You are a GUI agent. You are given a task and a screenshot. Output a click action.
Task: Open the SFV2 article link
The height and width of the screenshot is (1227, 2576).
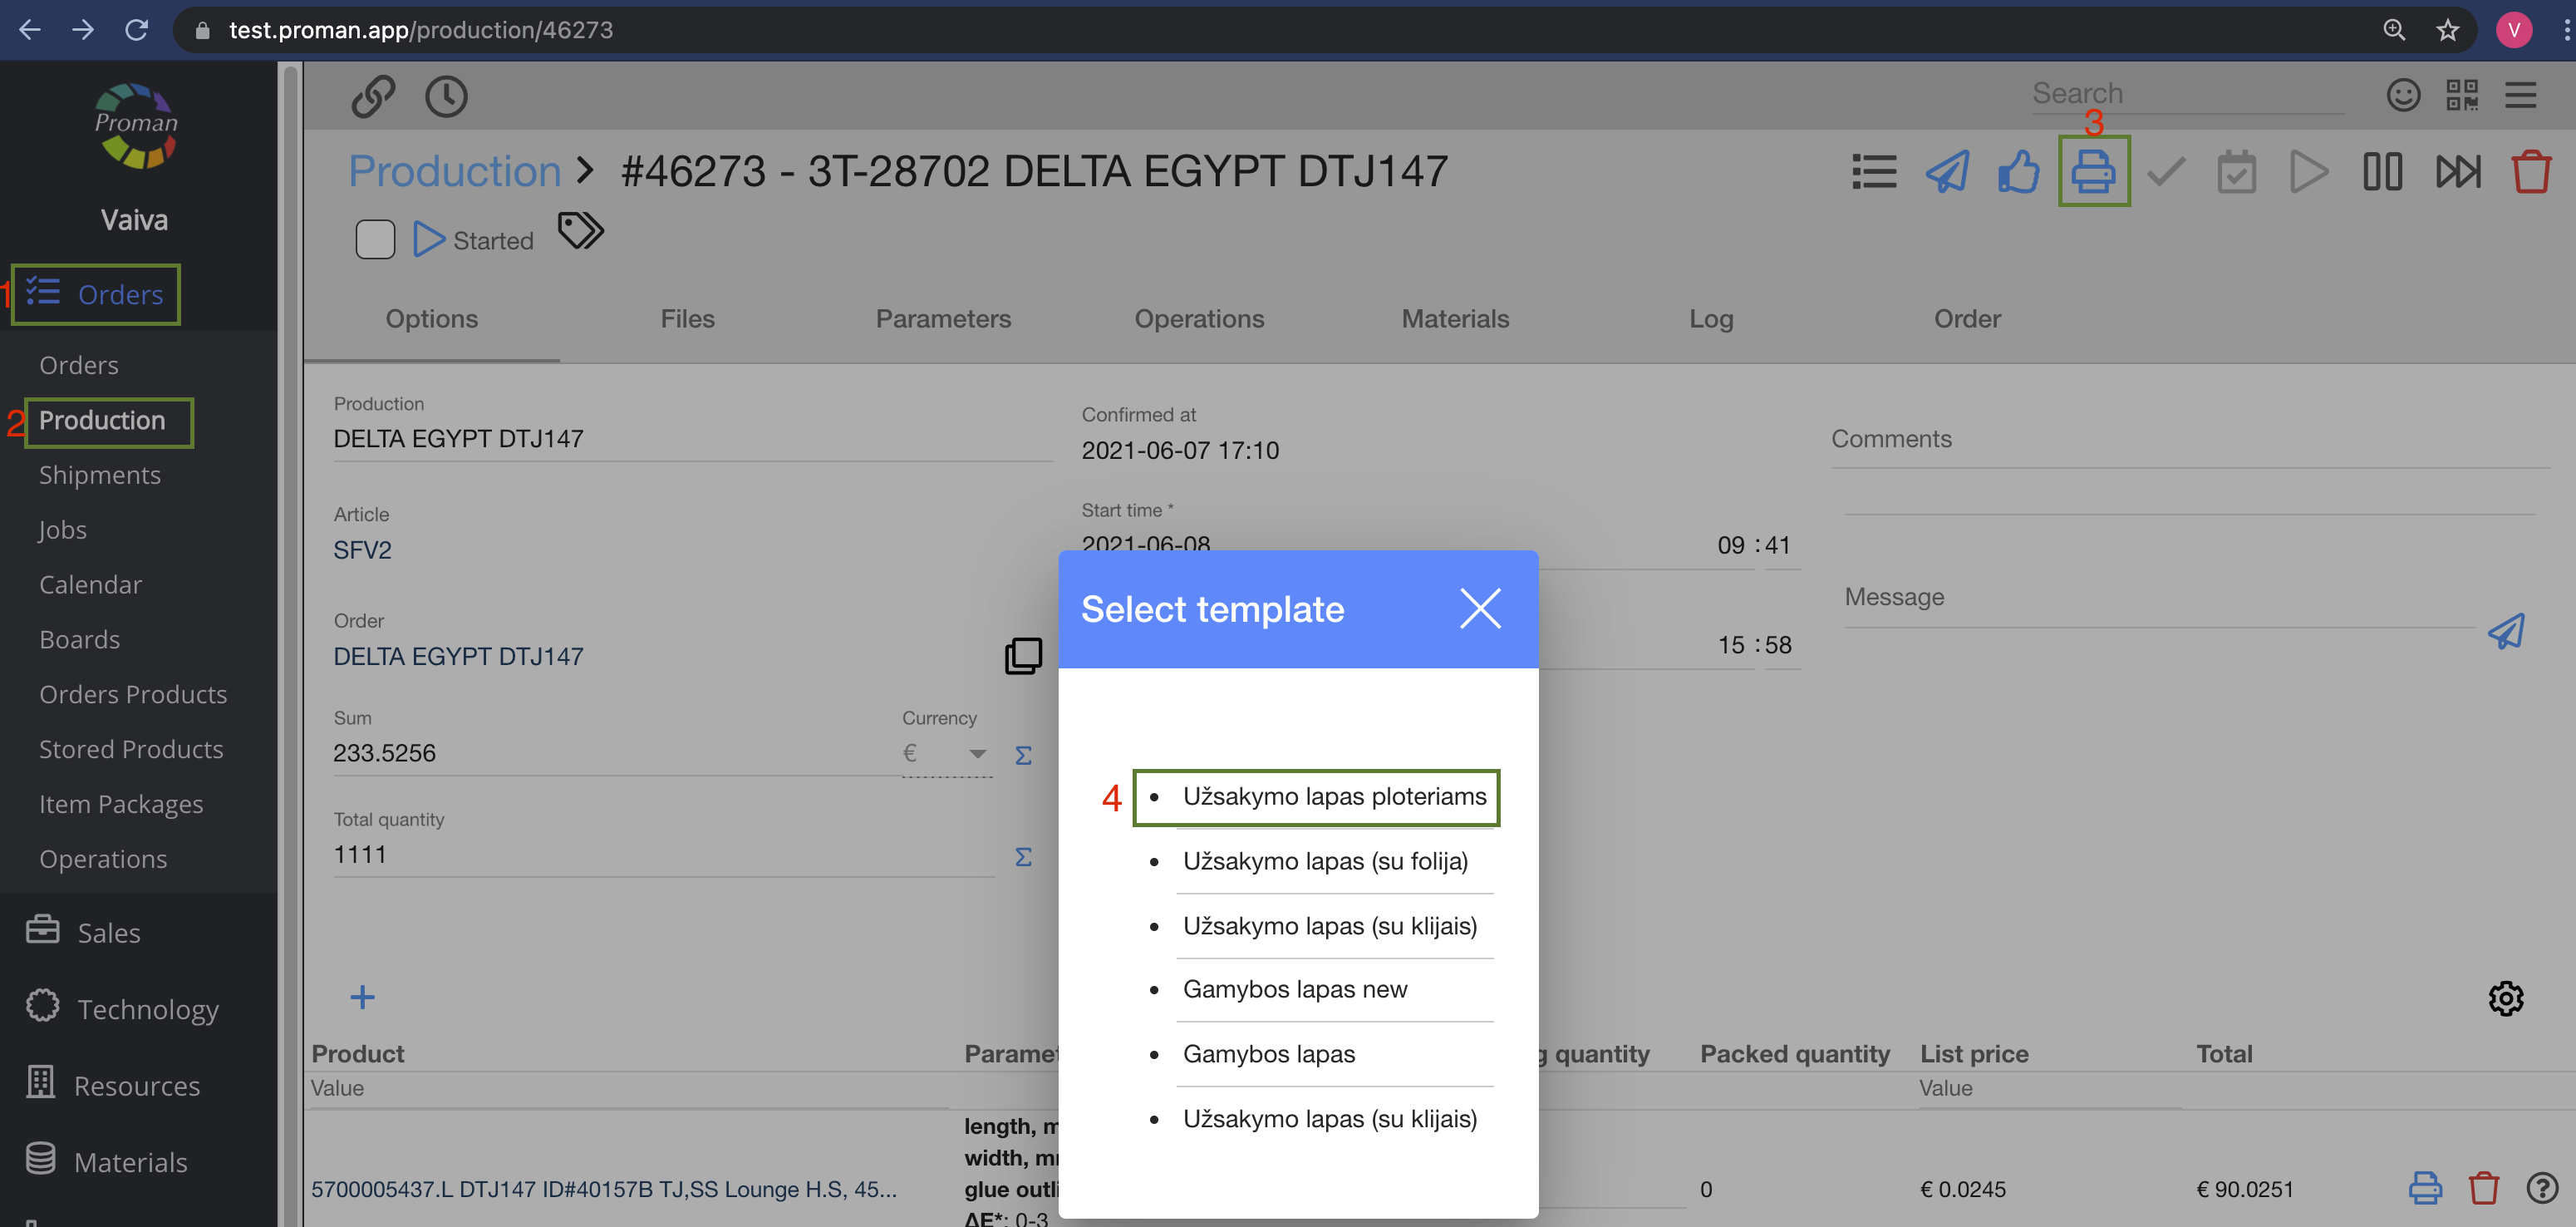pos(362,550)
